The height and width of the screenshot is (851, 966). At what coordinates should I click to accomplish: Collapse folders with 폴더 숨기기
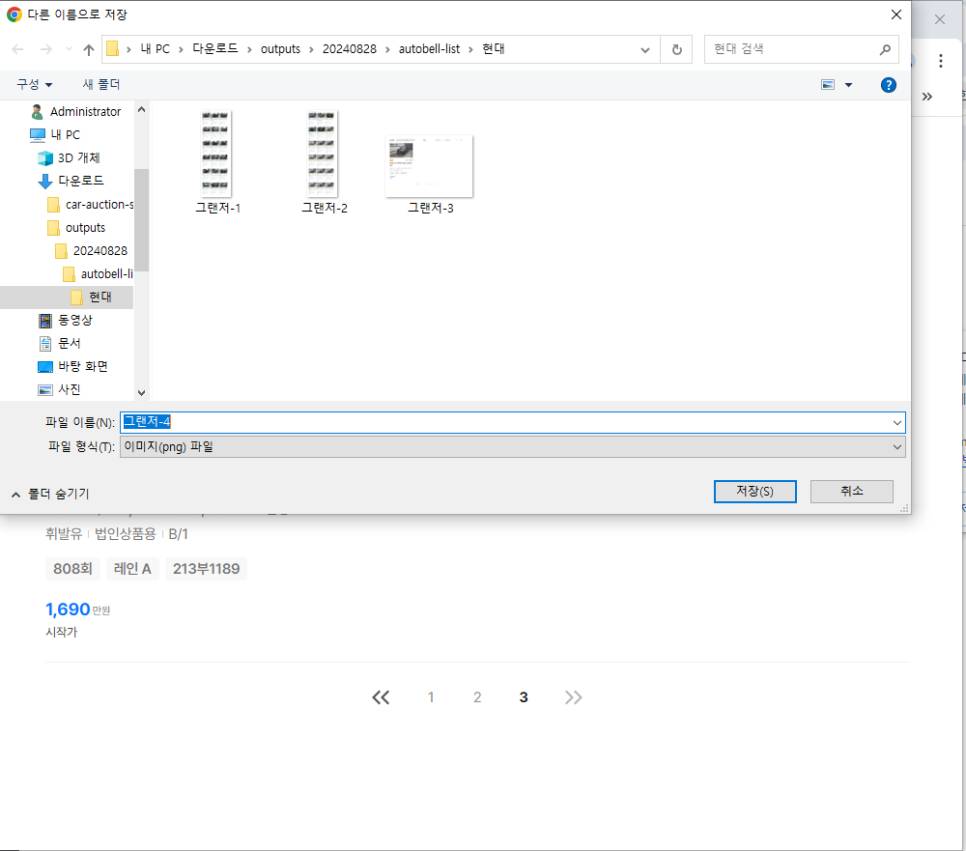point(50,494)
